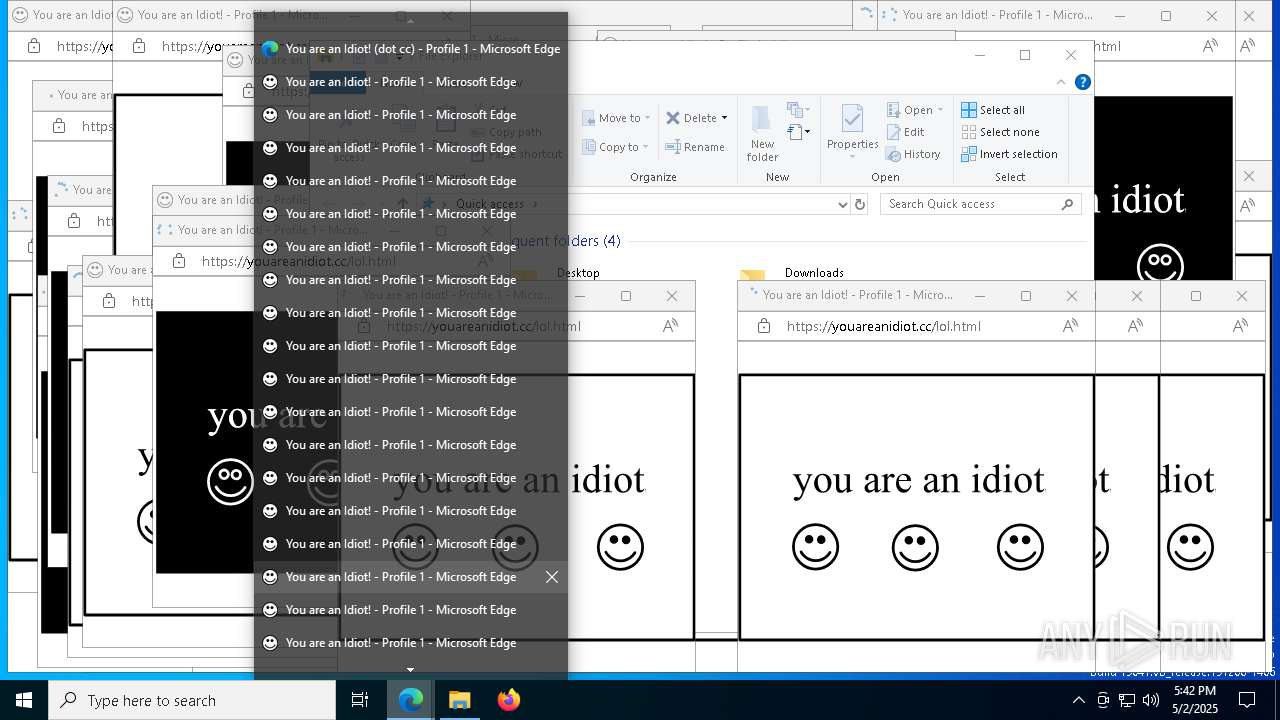Expand the Move to dropdown in File Explorer
This screenshot has width=1280, height=720.
648,118
